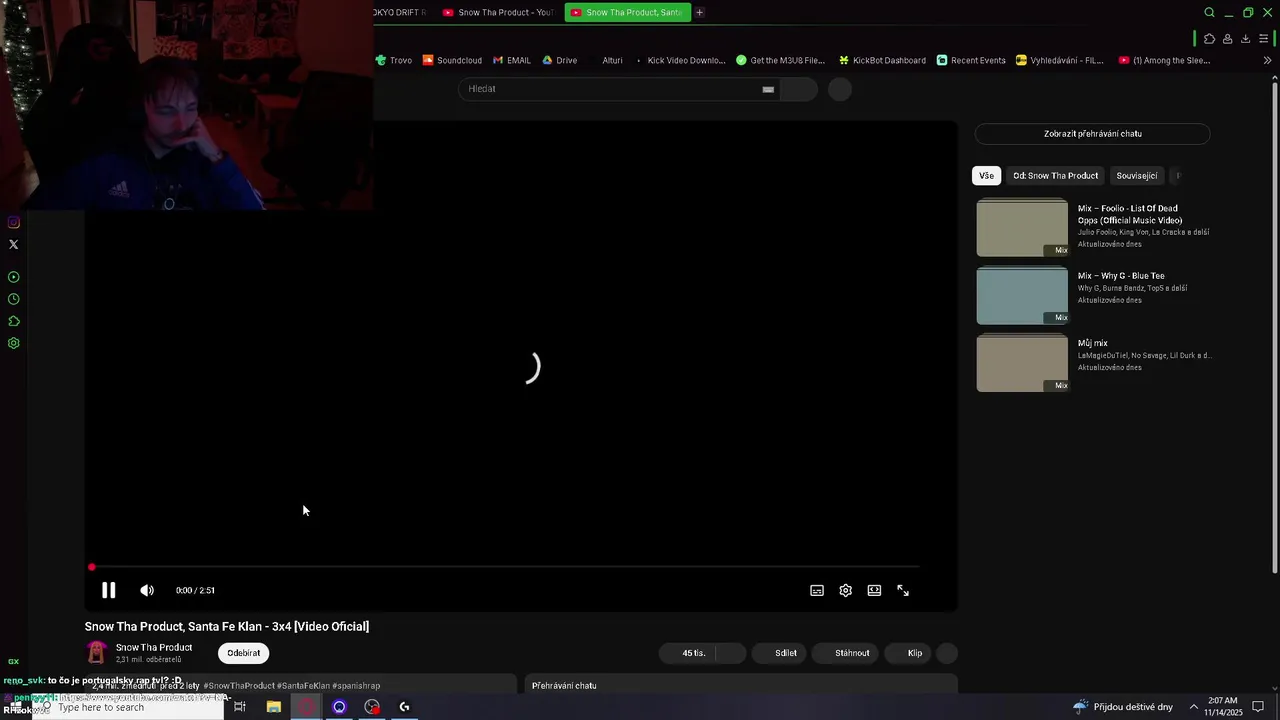
Task: Open the video in fullscreen
Action: (x=903, y=591)
